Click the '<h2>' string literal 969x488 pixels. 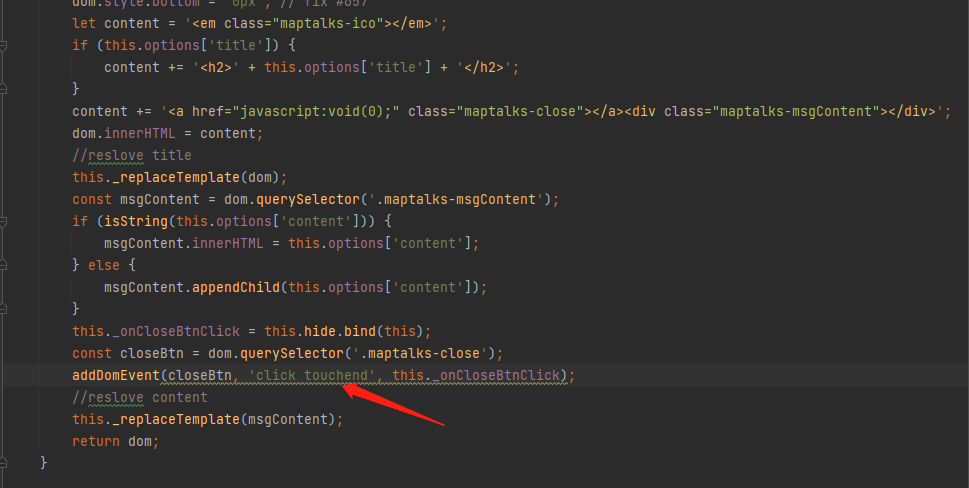tap(216, 67)
